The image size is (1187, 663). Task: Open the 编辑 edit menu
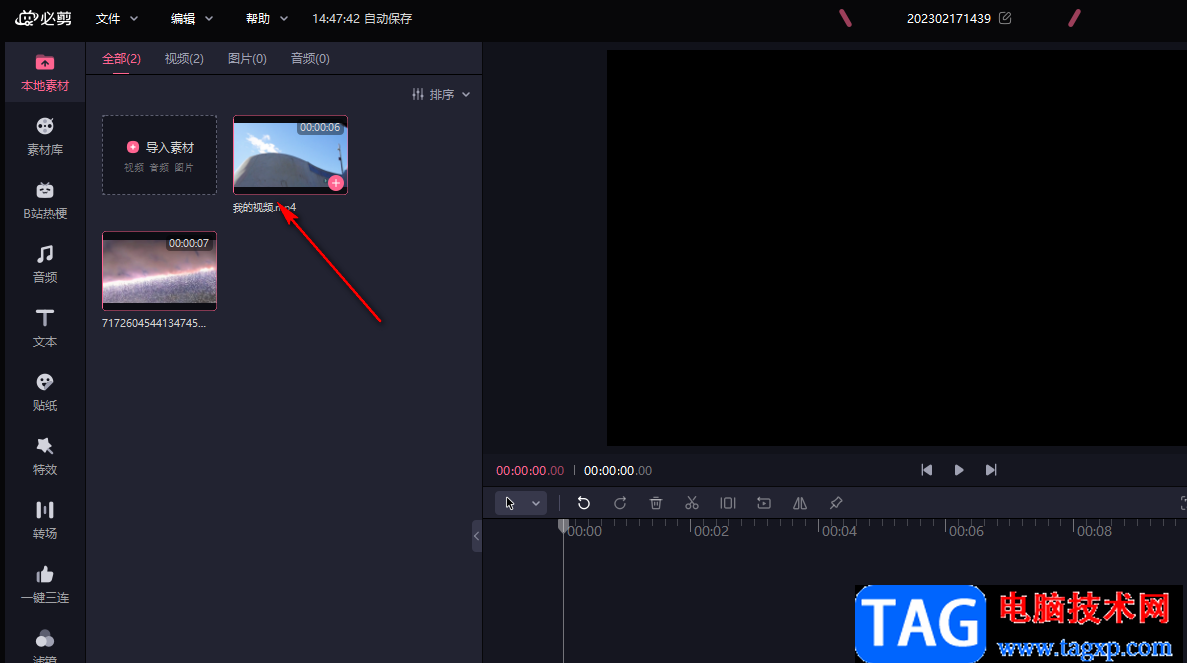coord(192,18)
